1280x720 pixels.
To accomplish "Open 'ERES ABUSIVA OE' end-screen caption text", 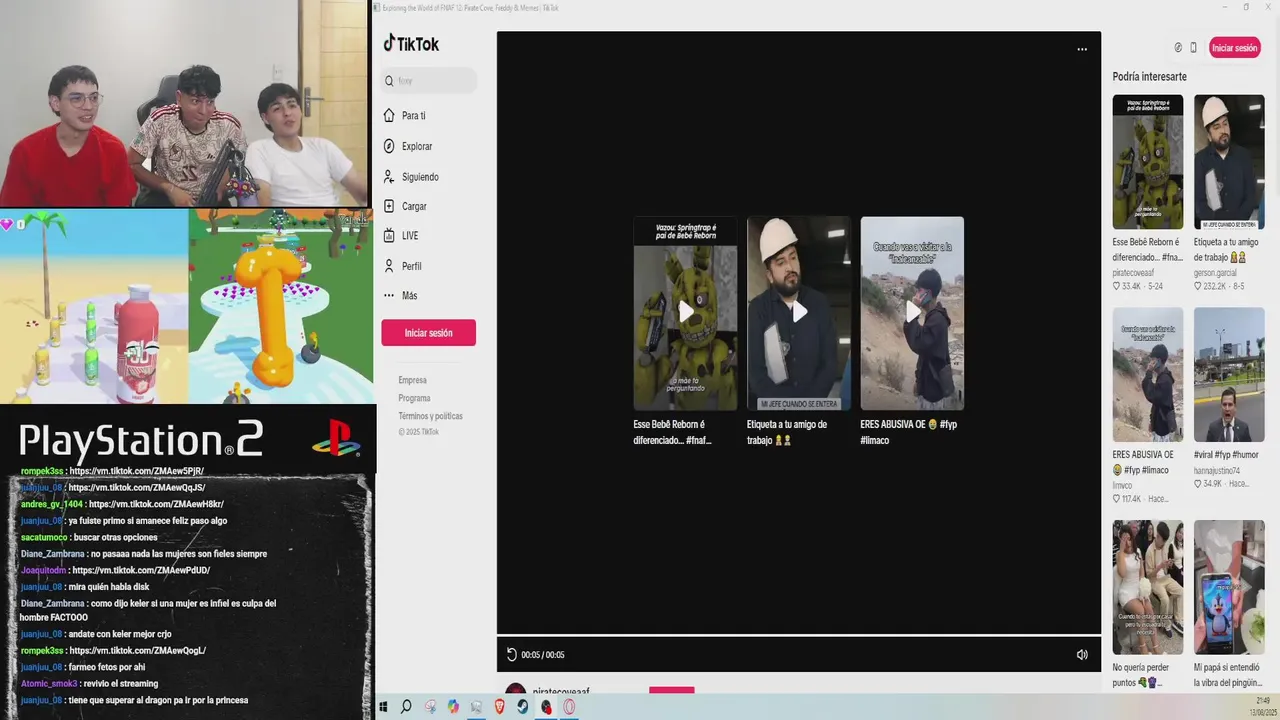I will [908, 432].
